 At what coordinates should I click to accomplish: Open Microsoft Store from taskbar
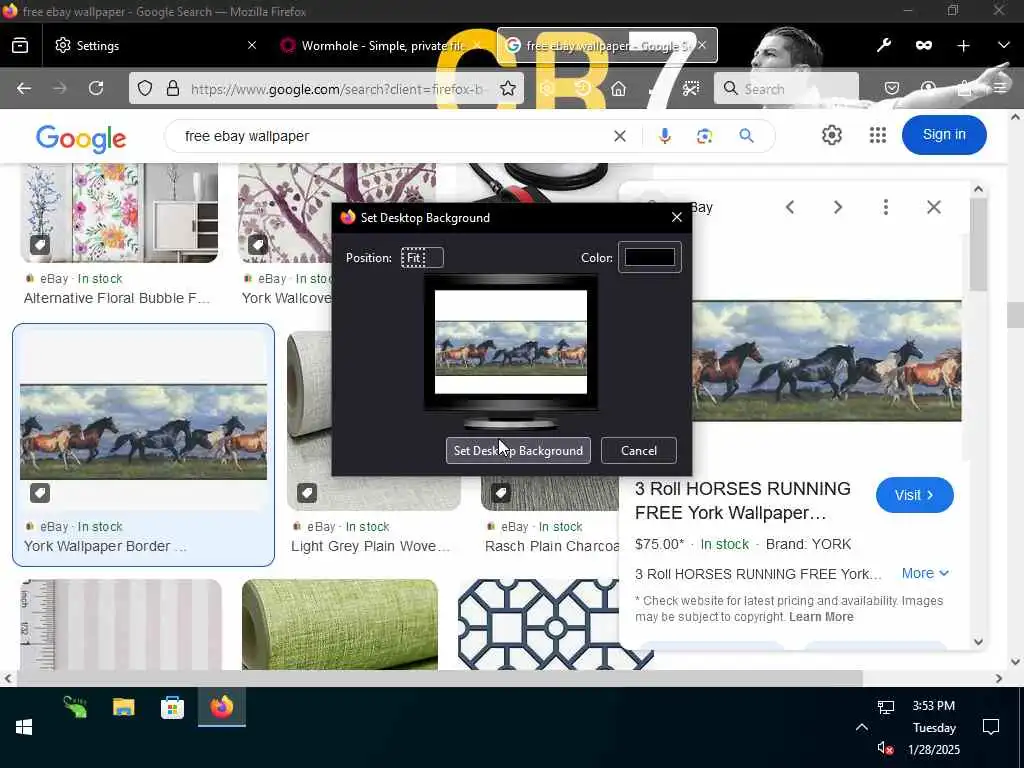click(172, 707)
